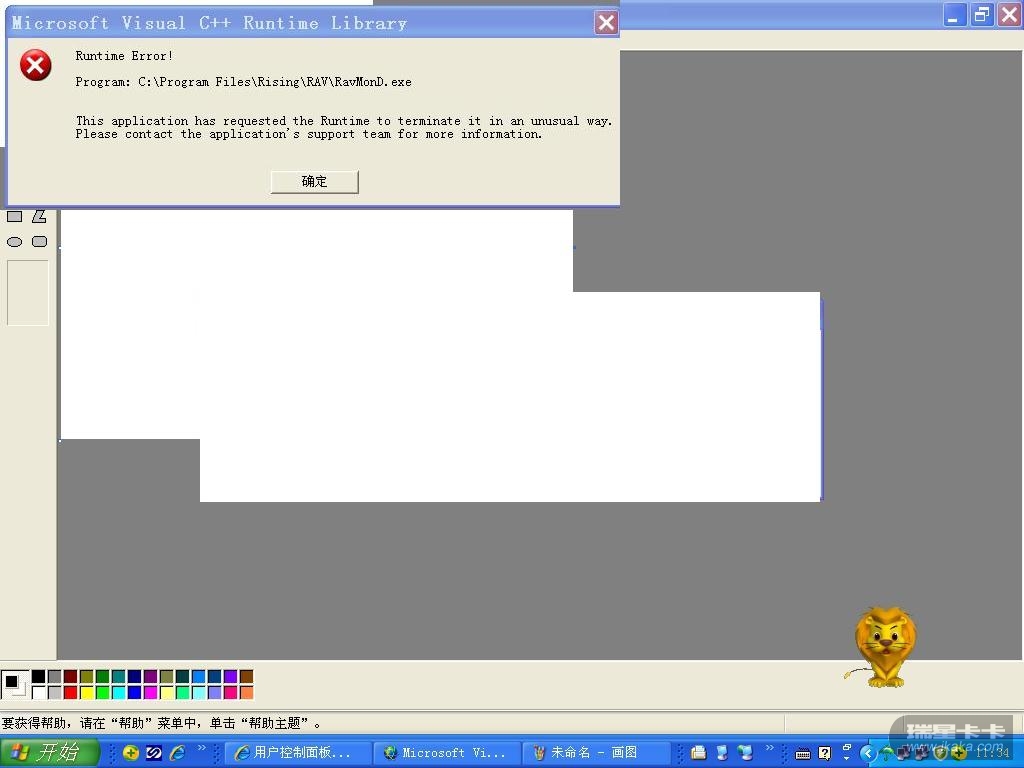Select the Rectangle tool in Paint
Screen dimensions: 1024x768
coord(14,216)
